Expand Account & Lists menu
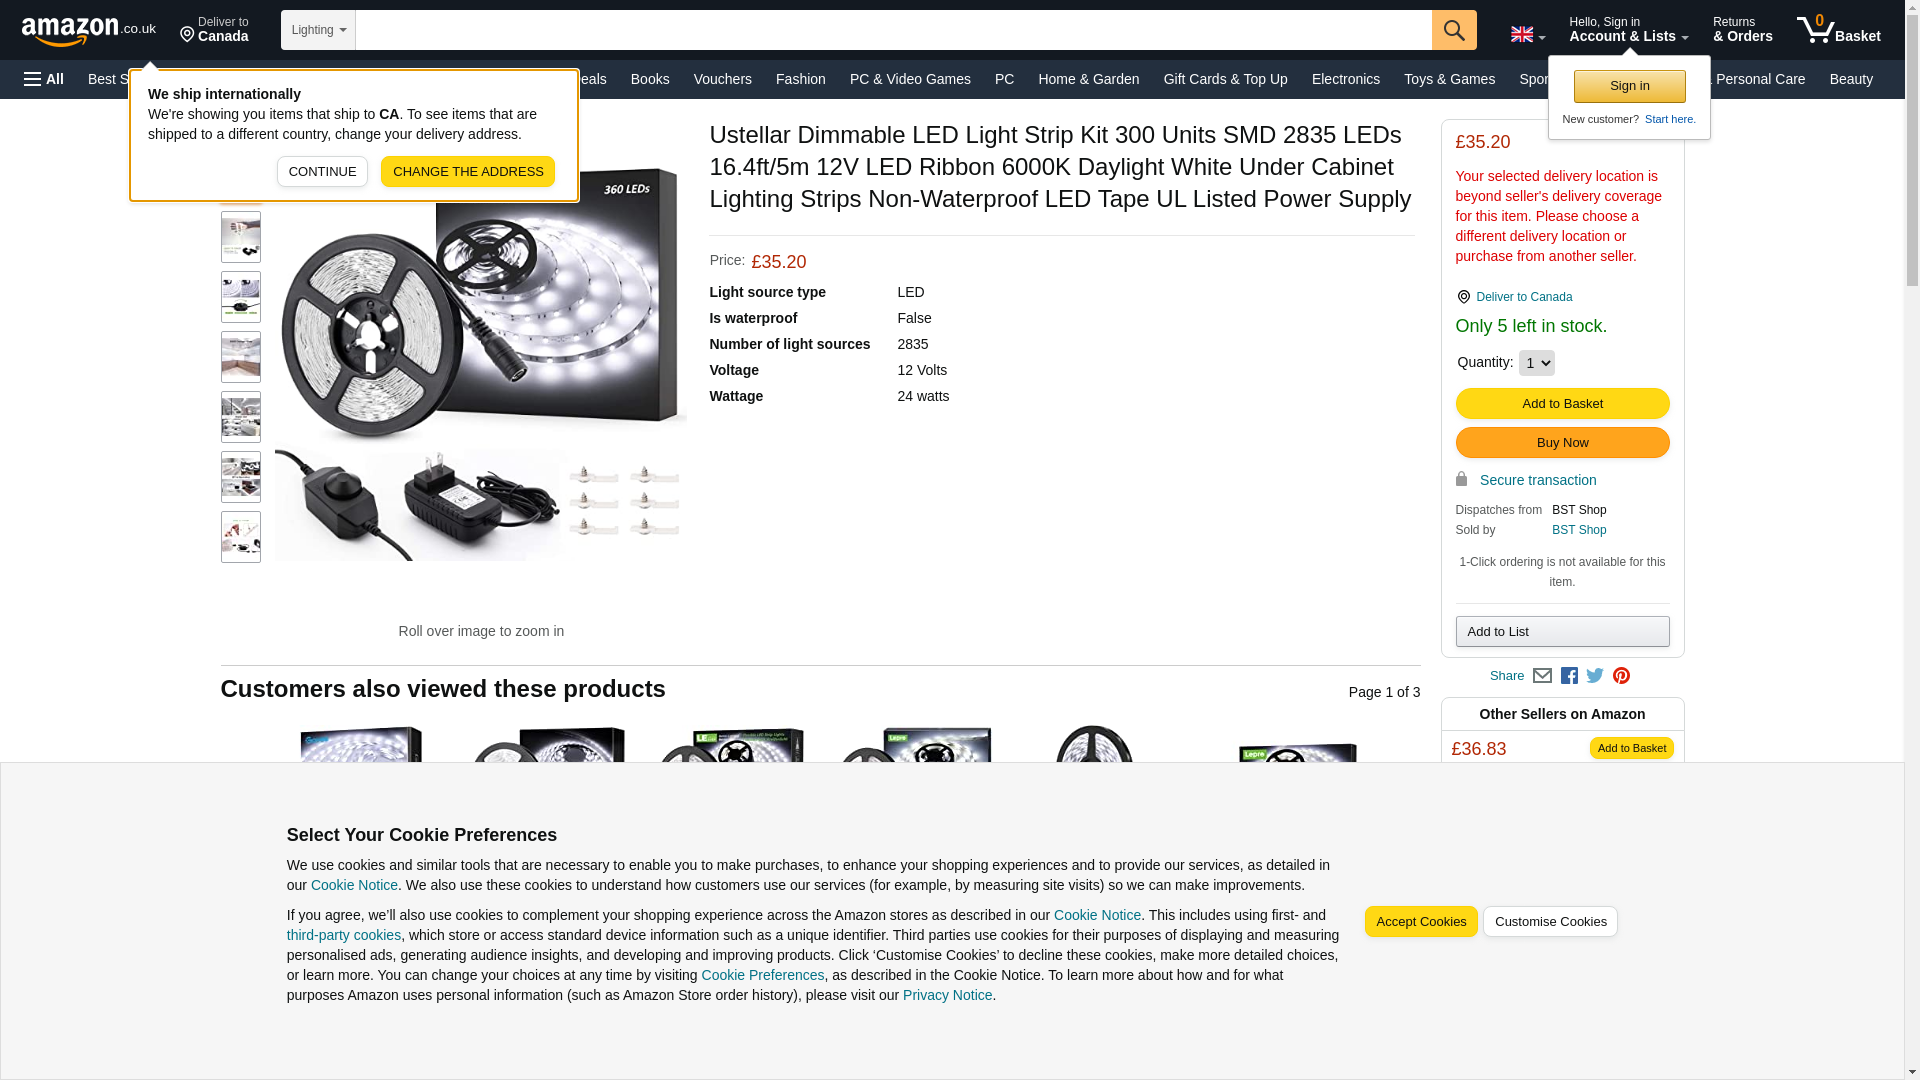 (x=1628, y=30)
